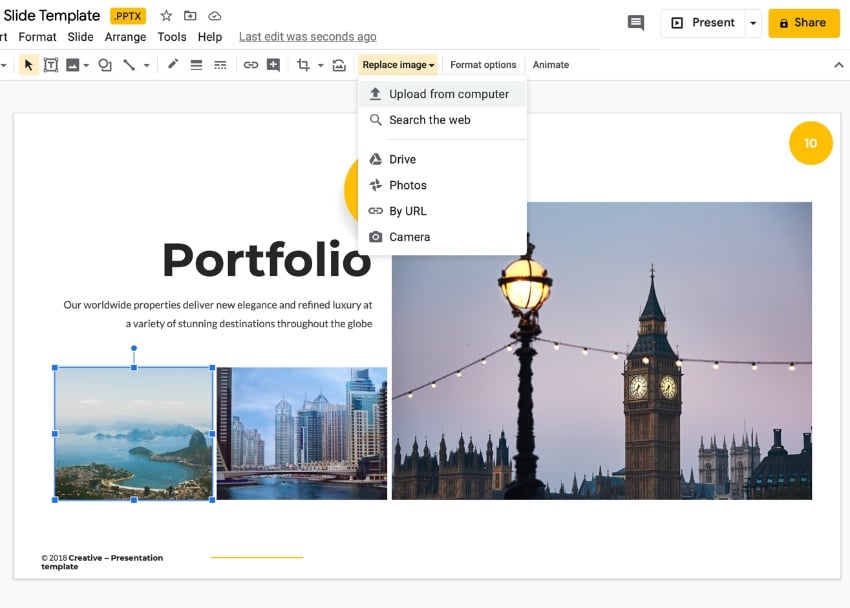Open the Arrange menu

124,37
